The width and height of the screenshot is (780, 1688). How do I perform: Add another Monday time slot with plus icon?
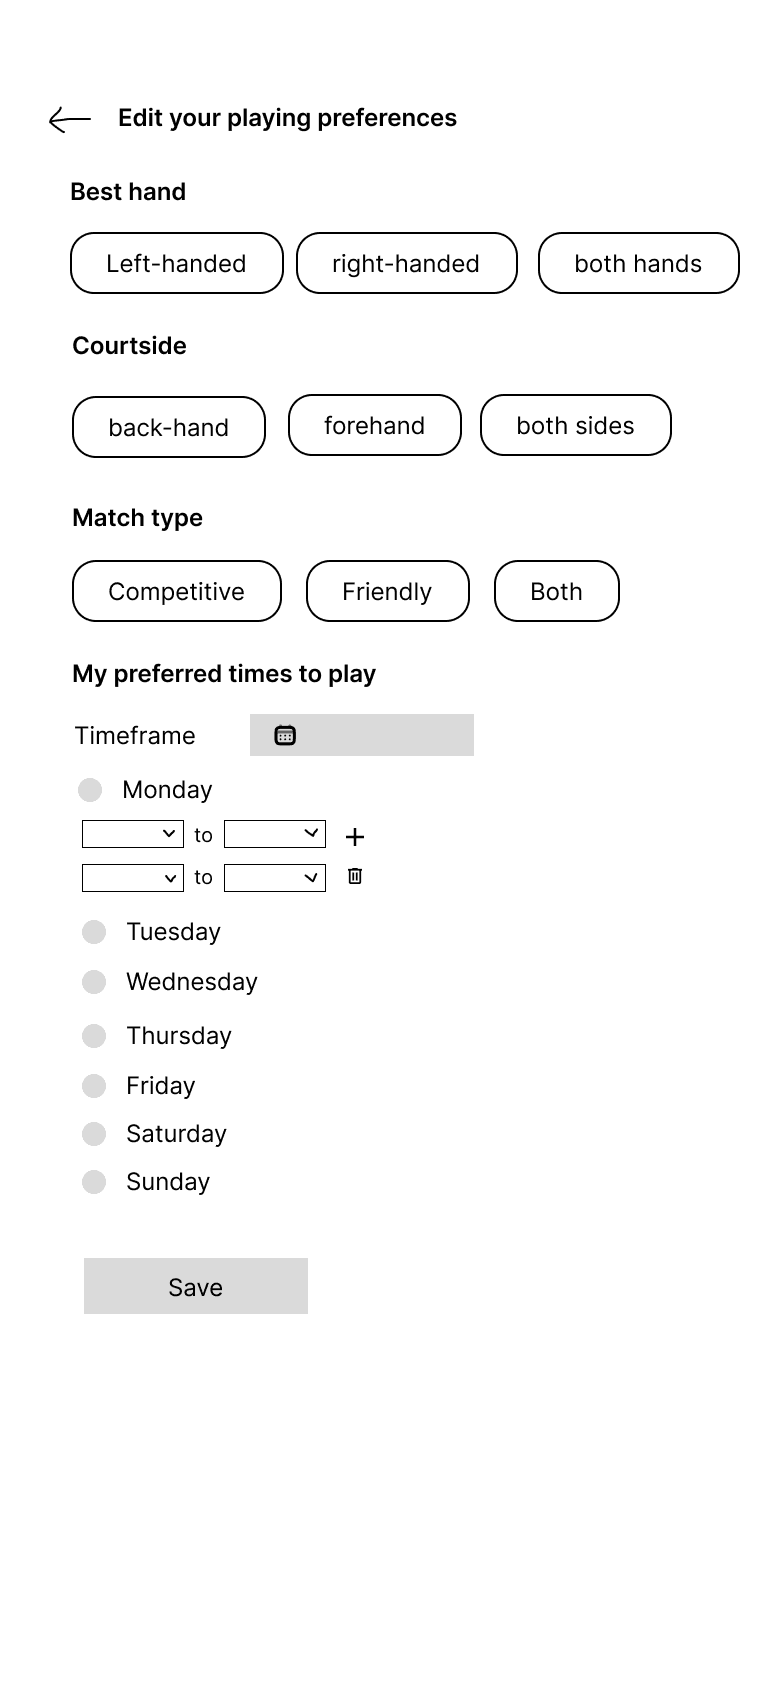[x=355, y=836]
